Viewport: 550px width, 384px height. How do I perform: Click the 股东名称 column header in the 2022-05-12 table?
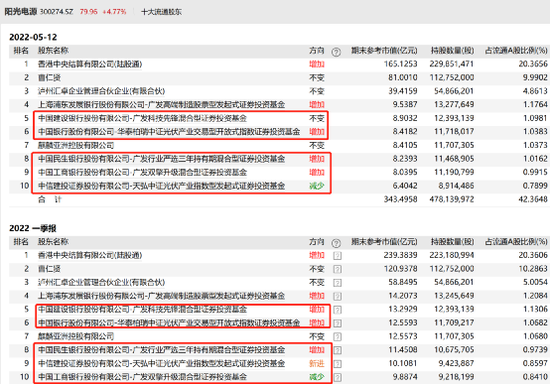pos(53,50)
